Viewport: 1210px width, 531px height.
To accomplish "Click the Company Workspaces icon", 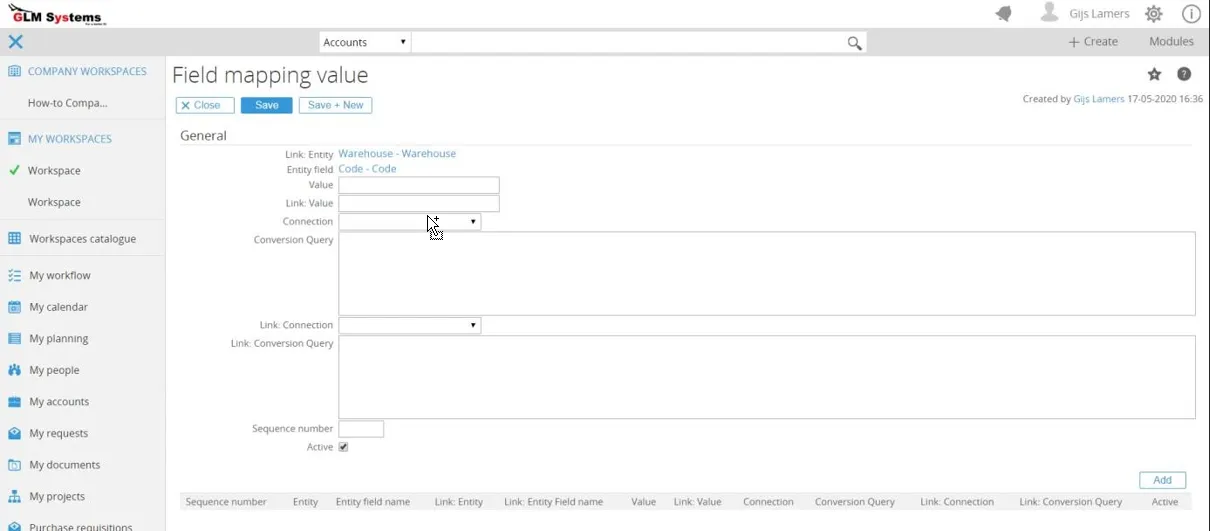I will tap(14, 71).
